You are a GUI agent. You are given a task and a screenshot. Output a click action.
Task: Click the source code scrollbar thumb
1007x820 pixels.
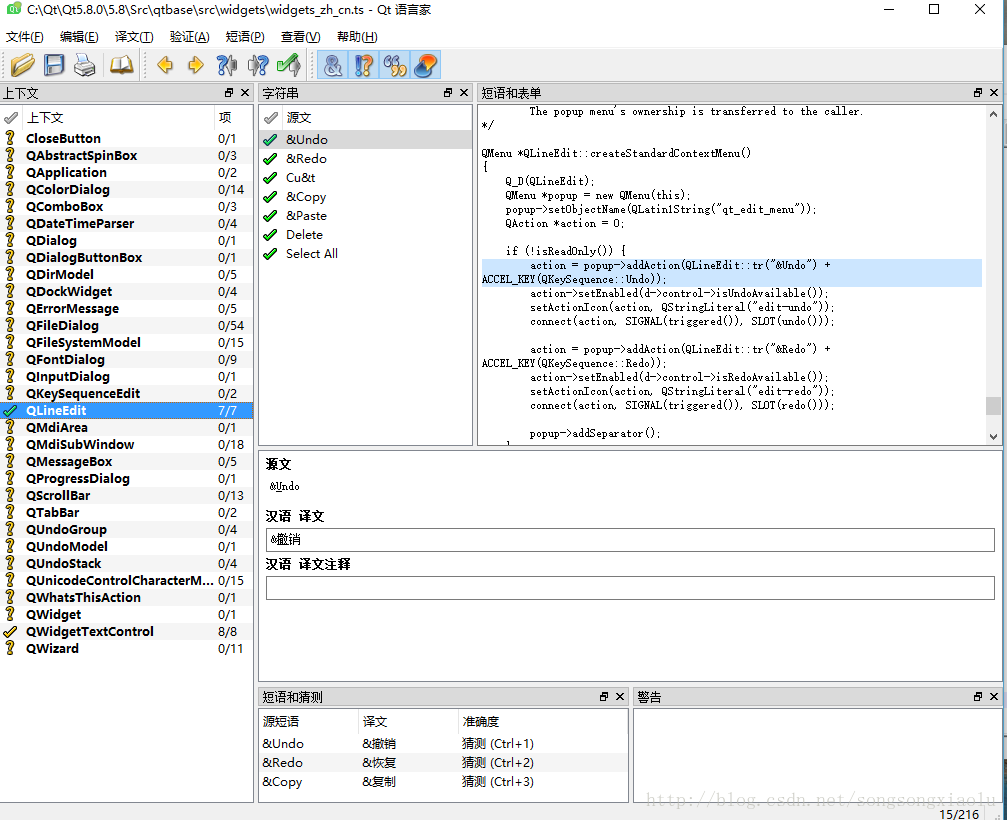(x=993, y=405)
